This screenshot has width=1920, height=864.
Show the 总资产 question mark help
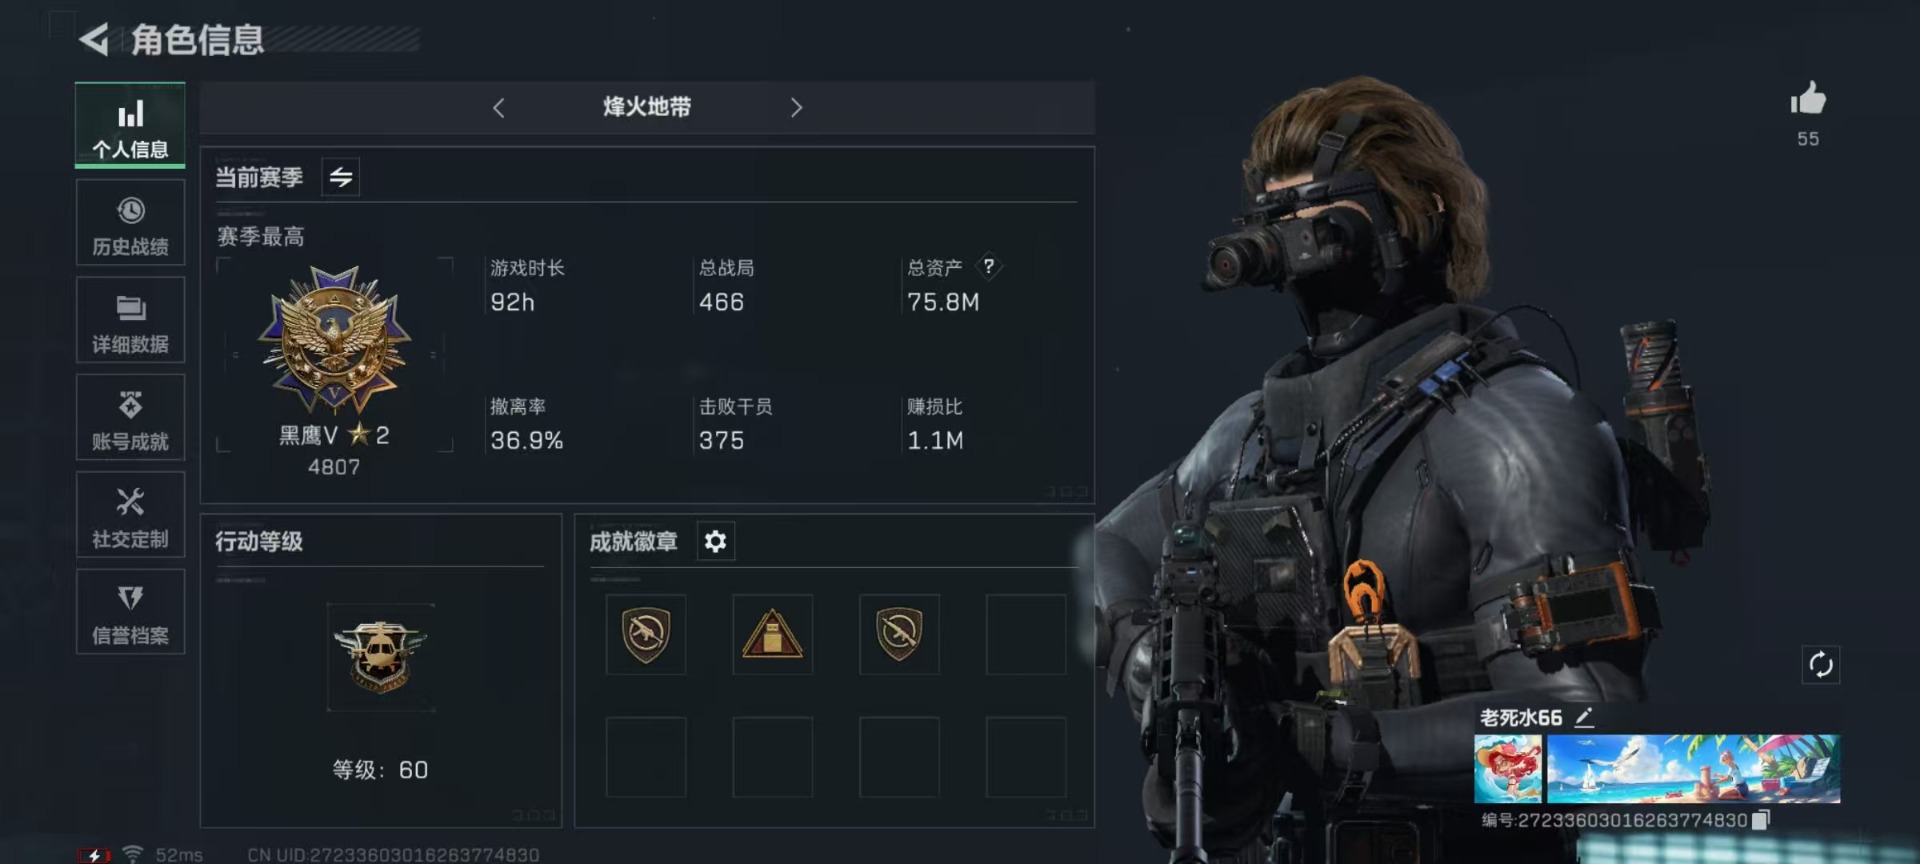tap(988, 266)
